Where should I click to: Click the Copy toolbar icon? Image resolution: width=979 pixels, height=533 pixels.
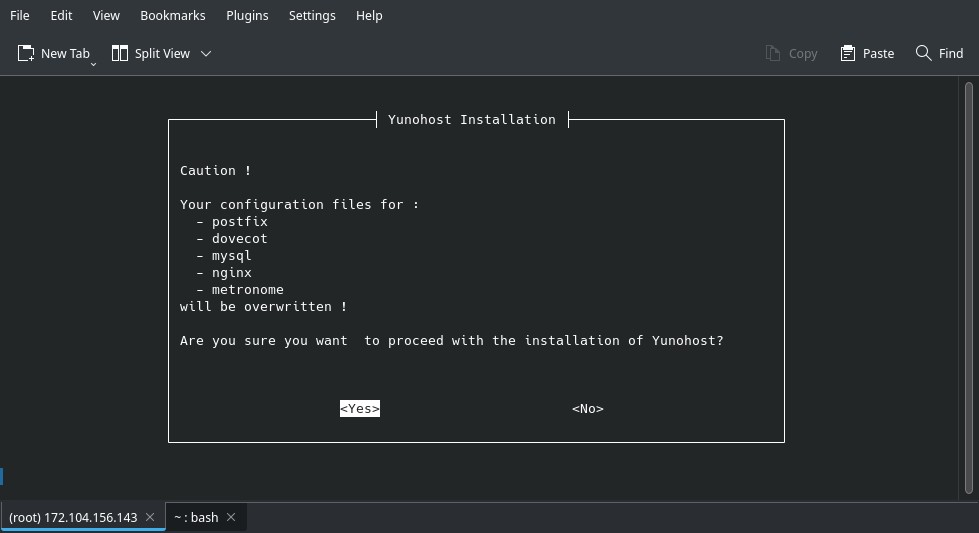click(x=773, y=53)
